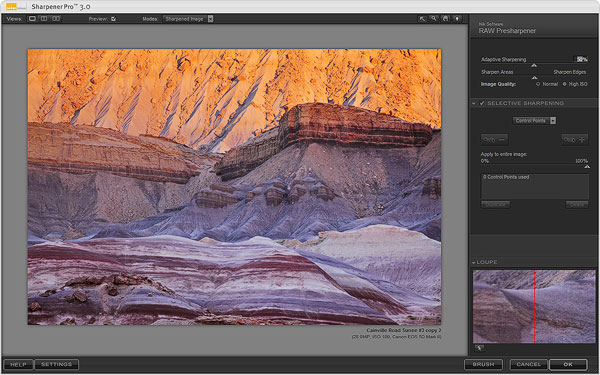This screenshot has width=600, height=375.
Task: Click the Loupe preview thumbnail
Action: (x=534, y=307)
